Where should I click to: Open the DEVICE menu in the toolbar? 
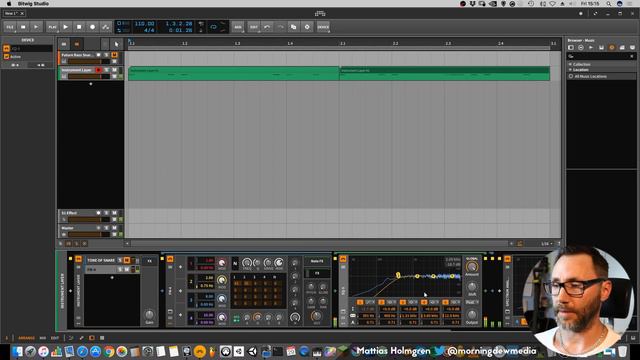pyautogui.click(x=323, y=27)
